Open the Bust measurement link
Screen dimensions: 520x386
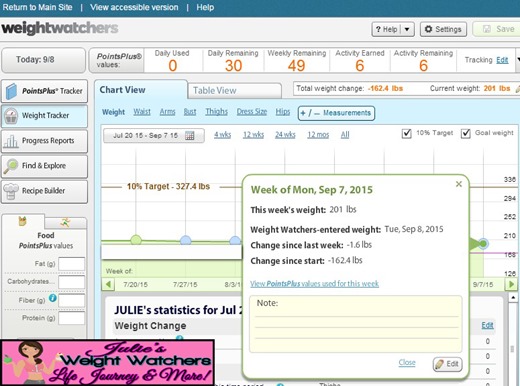point(190,112)
